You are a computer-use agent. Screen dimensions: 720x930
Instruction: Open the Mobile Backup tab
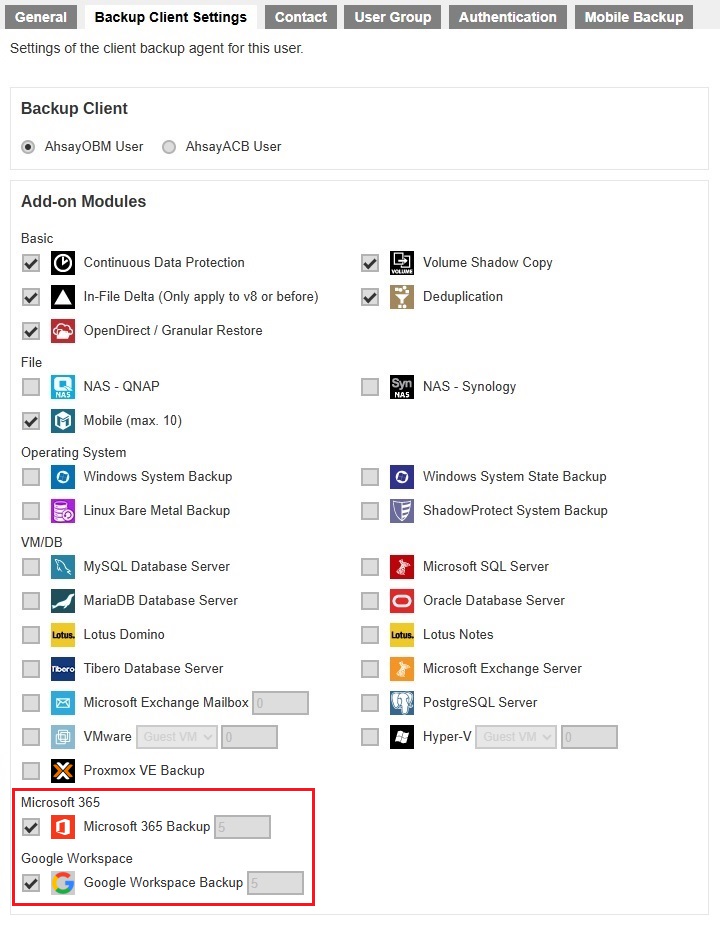634,17
